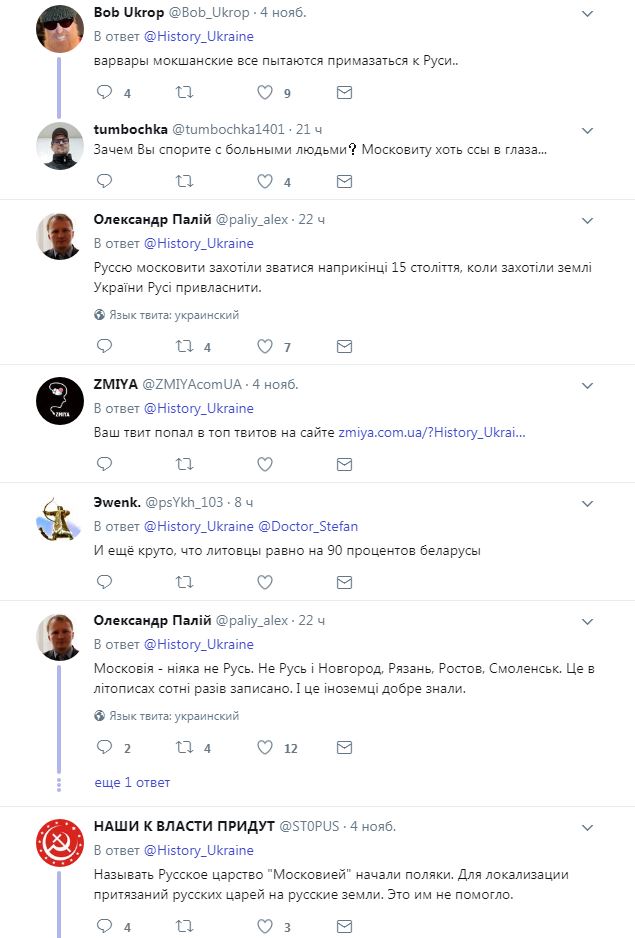This screenshot has width=635, height=938.
Task: Open more options for Bob Ukrop's tweet
Action: tap(588, 13)
